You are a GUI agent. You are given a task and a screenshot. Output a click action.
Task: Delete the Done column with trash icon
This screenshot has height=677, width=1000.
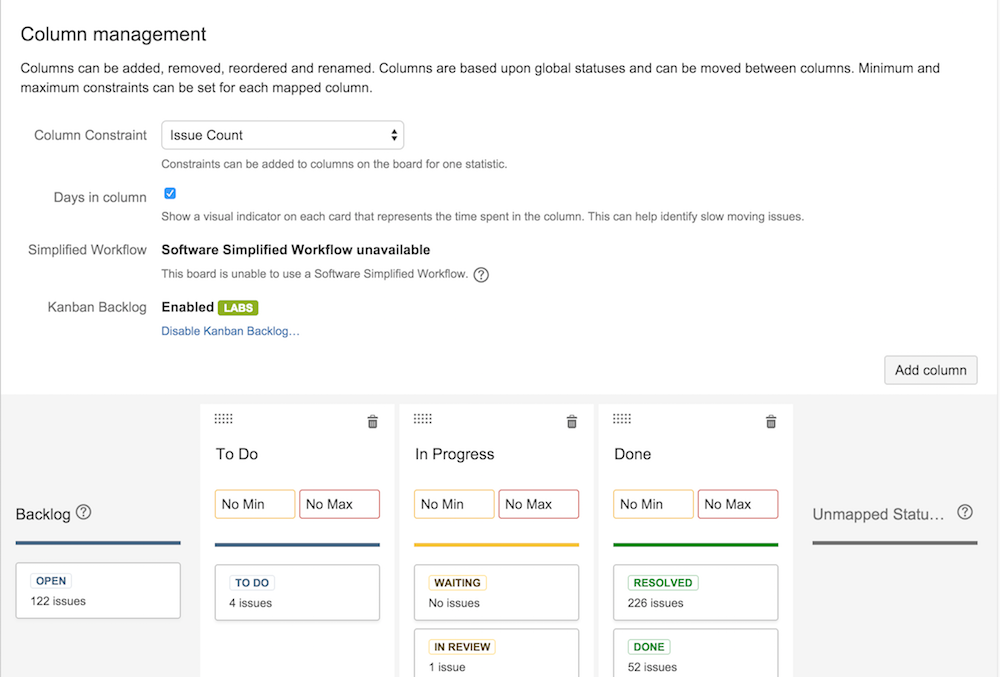tap(770, 421)
